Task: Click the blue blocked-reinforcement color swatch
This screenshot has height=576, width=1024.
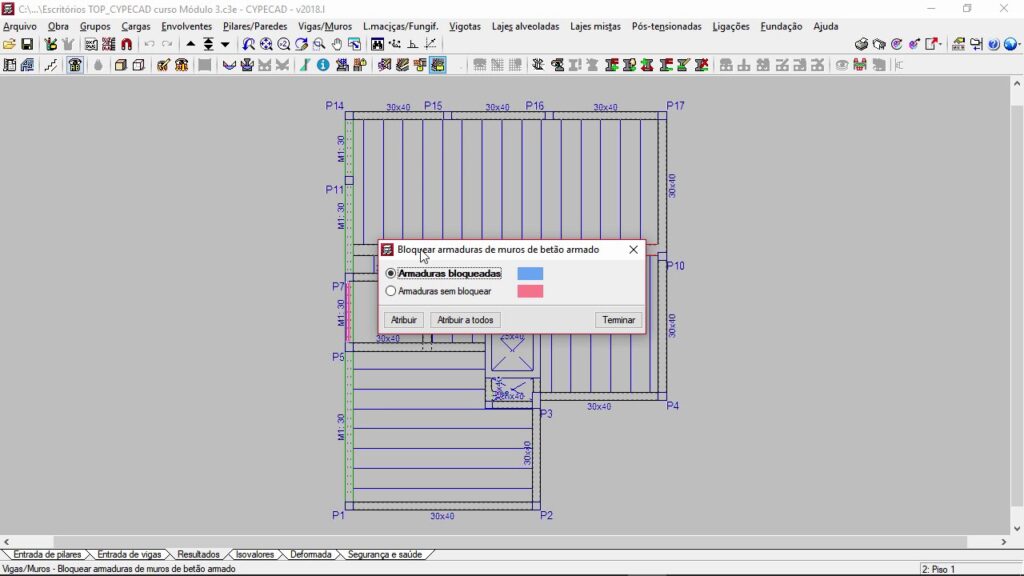Action: [530, 273]
